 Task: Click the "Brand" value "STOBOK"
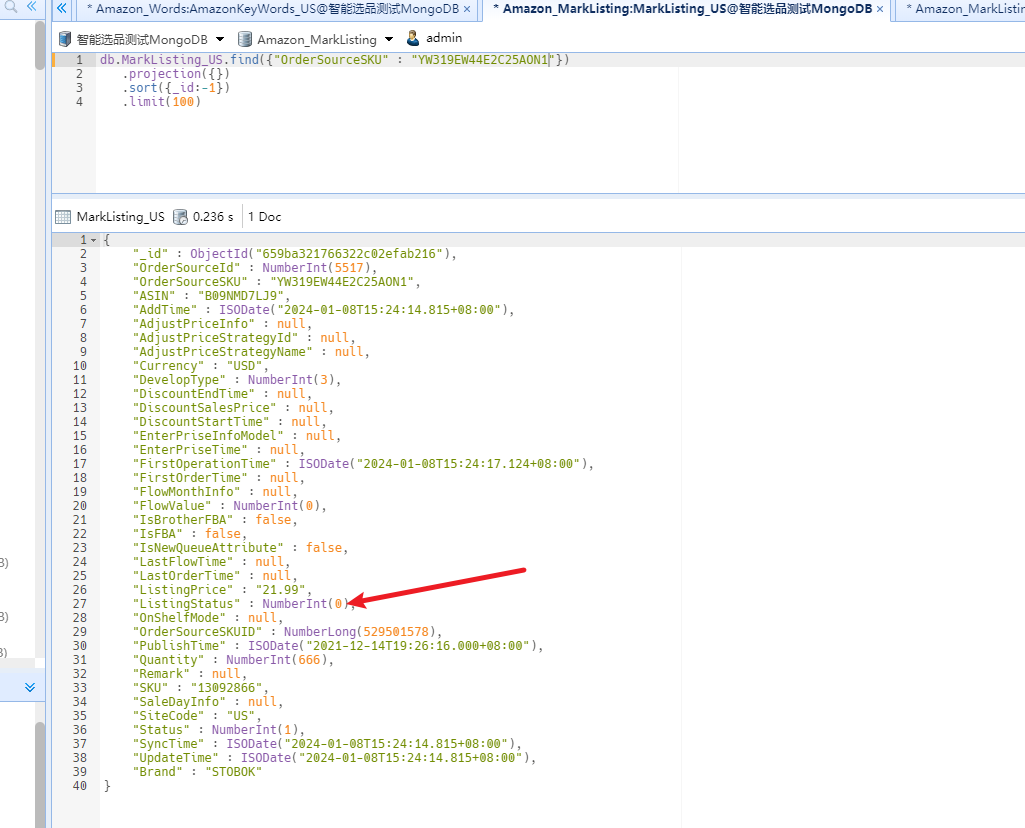tap(233, 772)
